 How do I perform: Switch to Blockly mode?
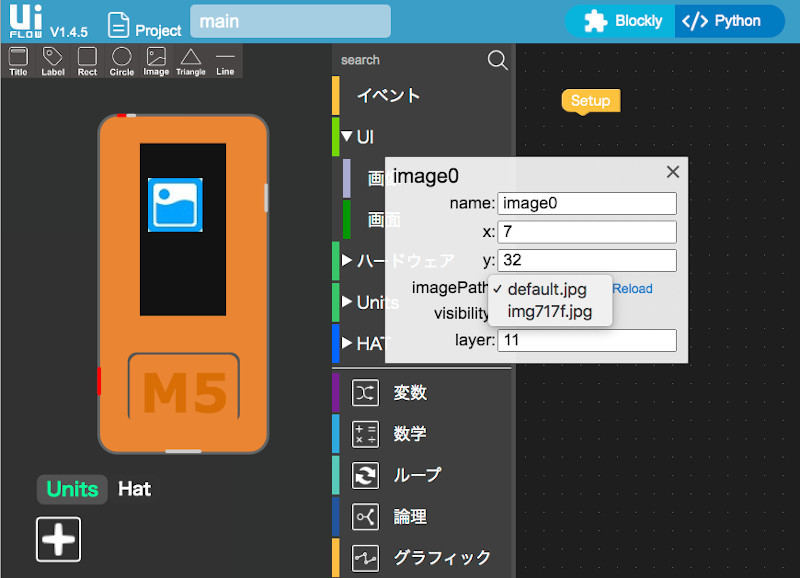tap(623, 21)
